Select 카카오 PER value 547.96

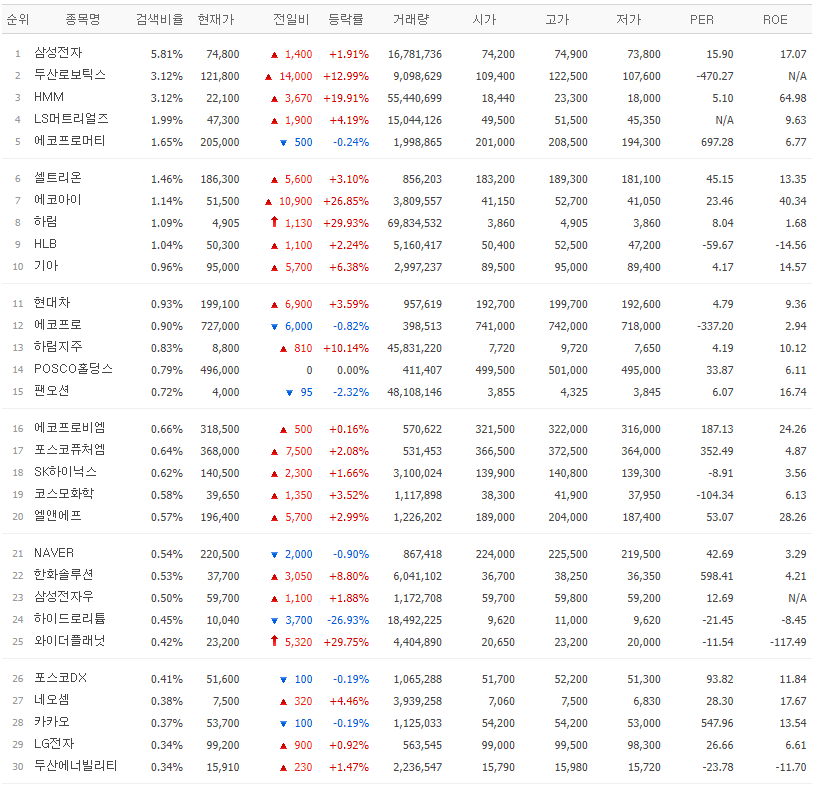pos(717,723)
